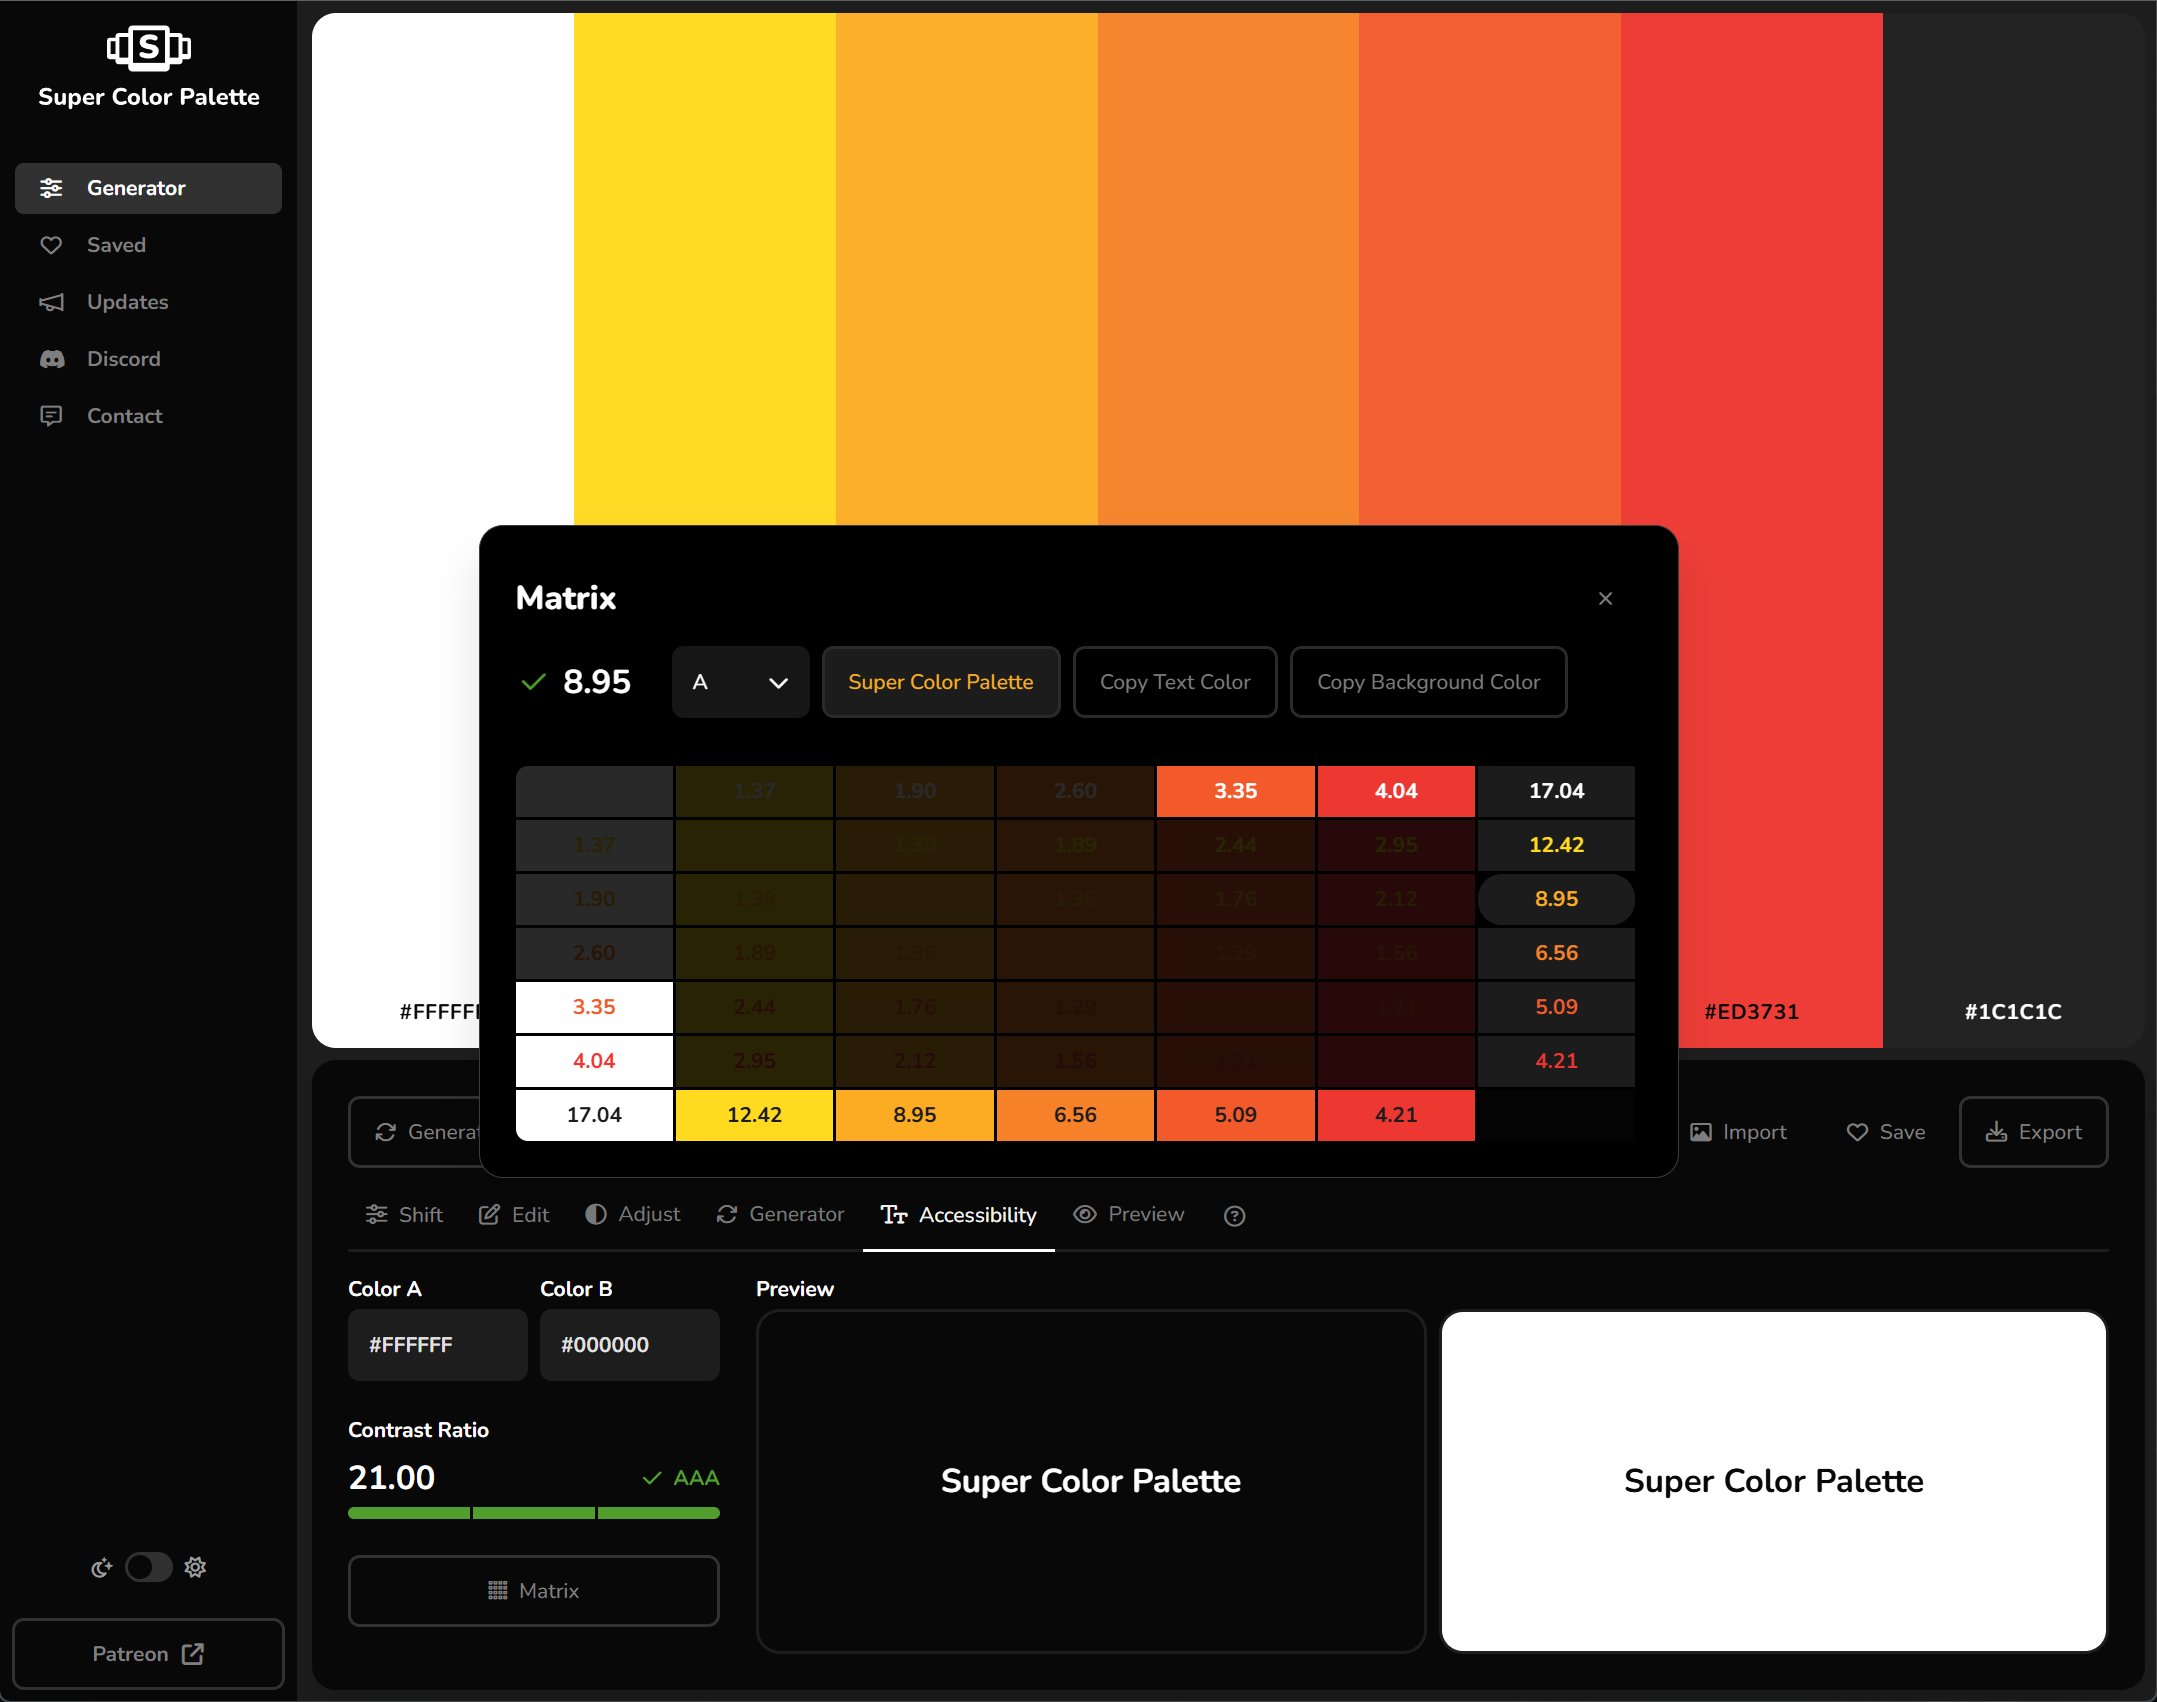The width and height of the screenshot is (2157, 1702).
Task: Copy Background Color in Matrix dialog
Action: pos(1428,682)
